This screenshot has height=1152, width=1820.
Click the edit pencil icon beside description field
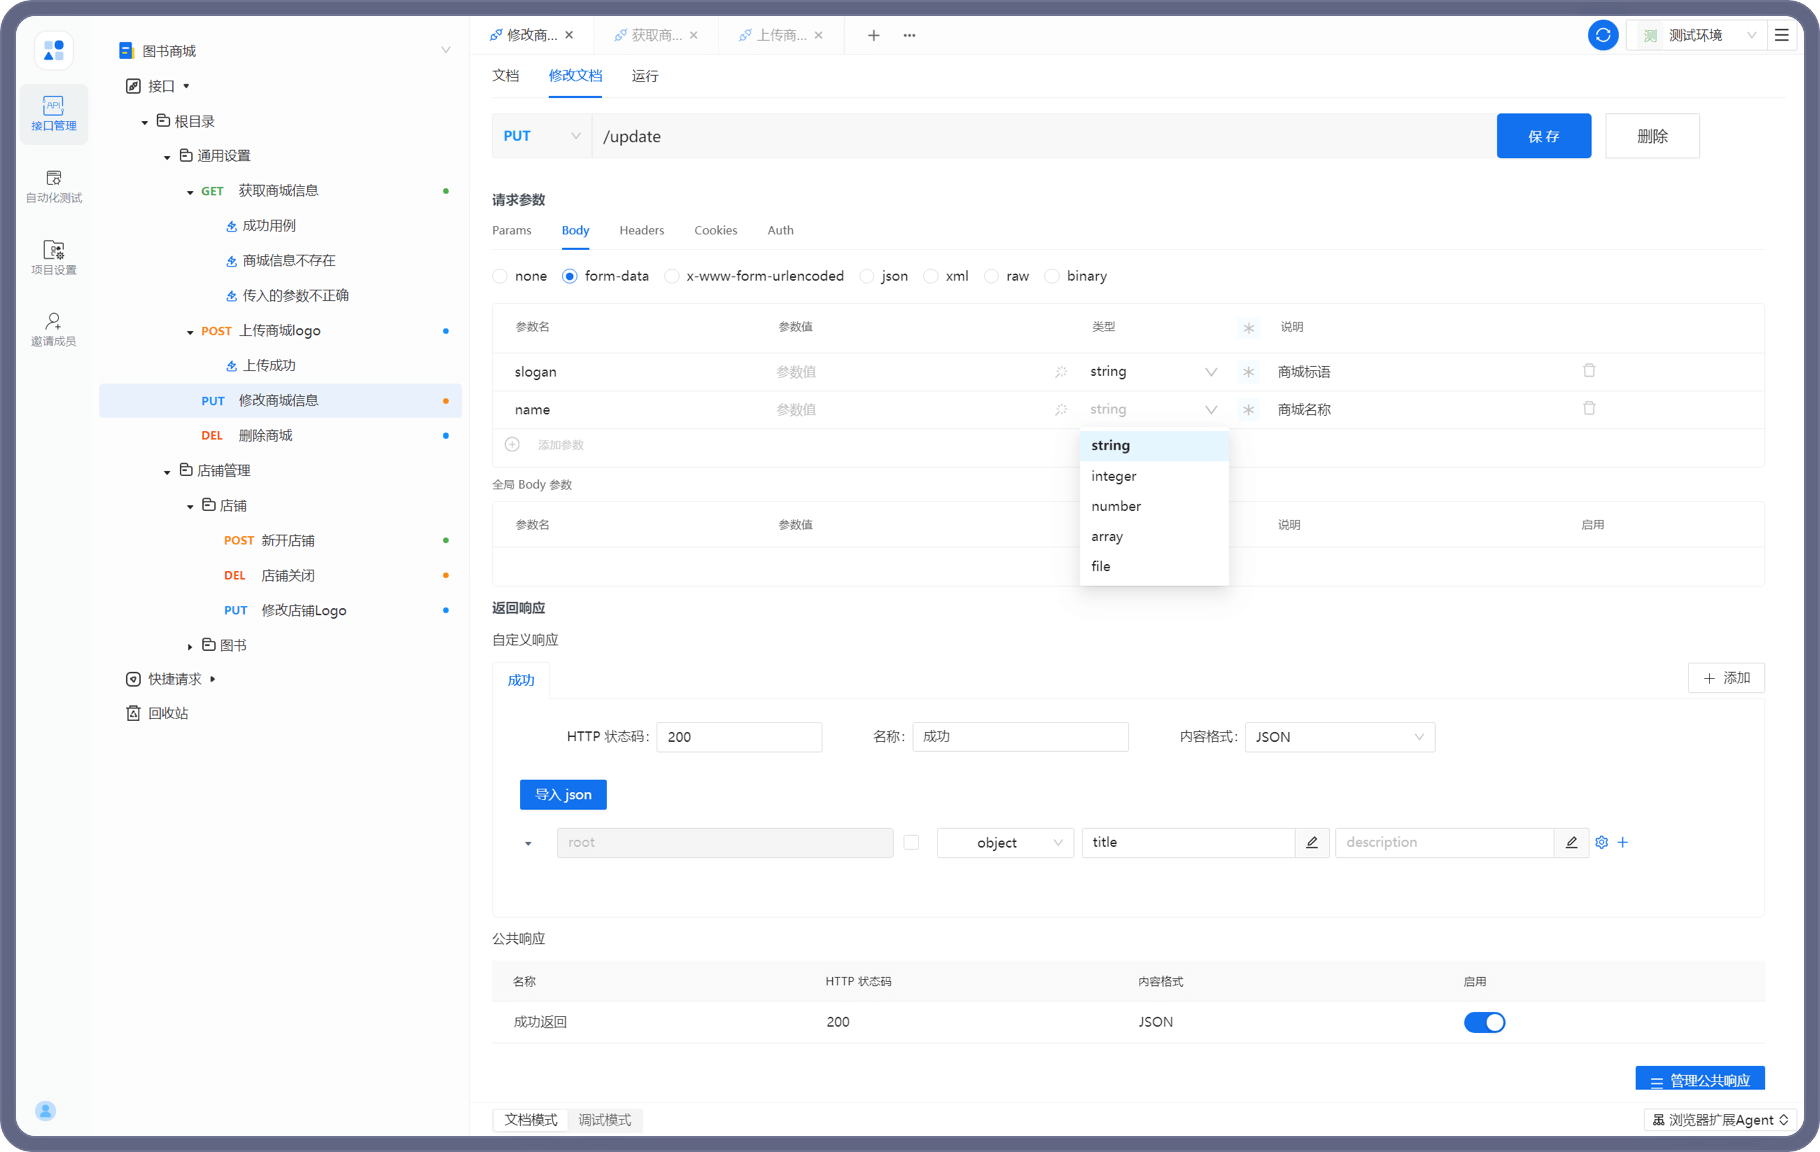point(1571,843)
